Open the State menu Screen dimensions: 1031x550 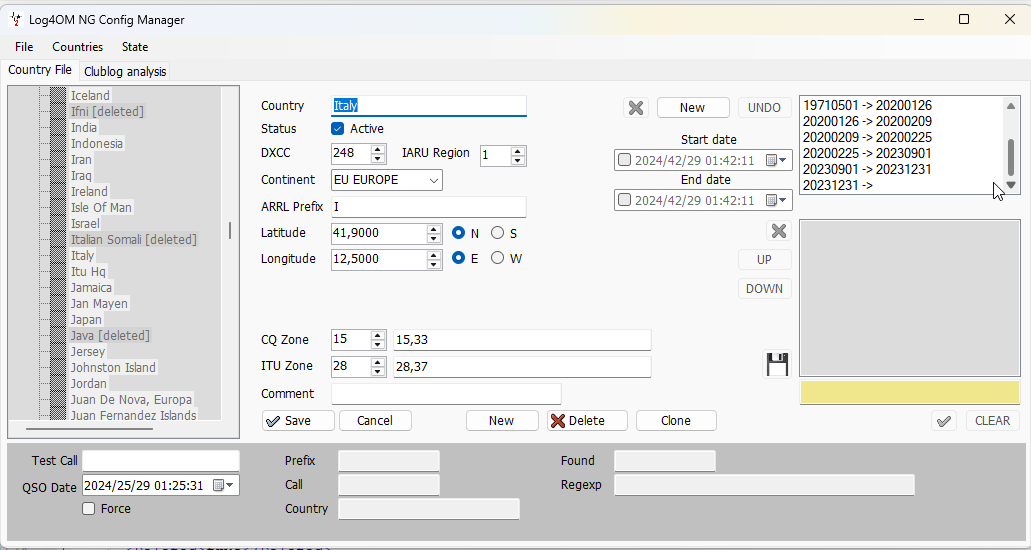[135, 47]
